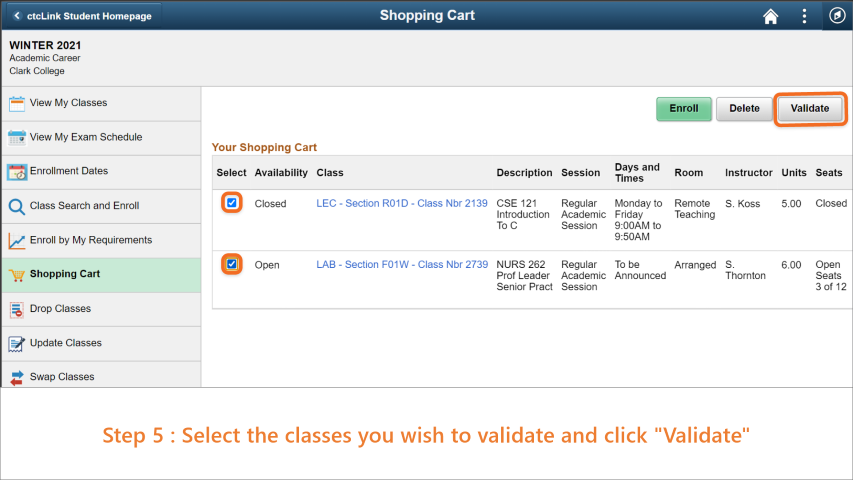Click the View My Exam Schedule icon
Viewport: 853px width, 480px height.
click(17, 138)
